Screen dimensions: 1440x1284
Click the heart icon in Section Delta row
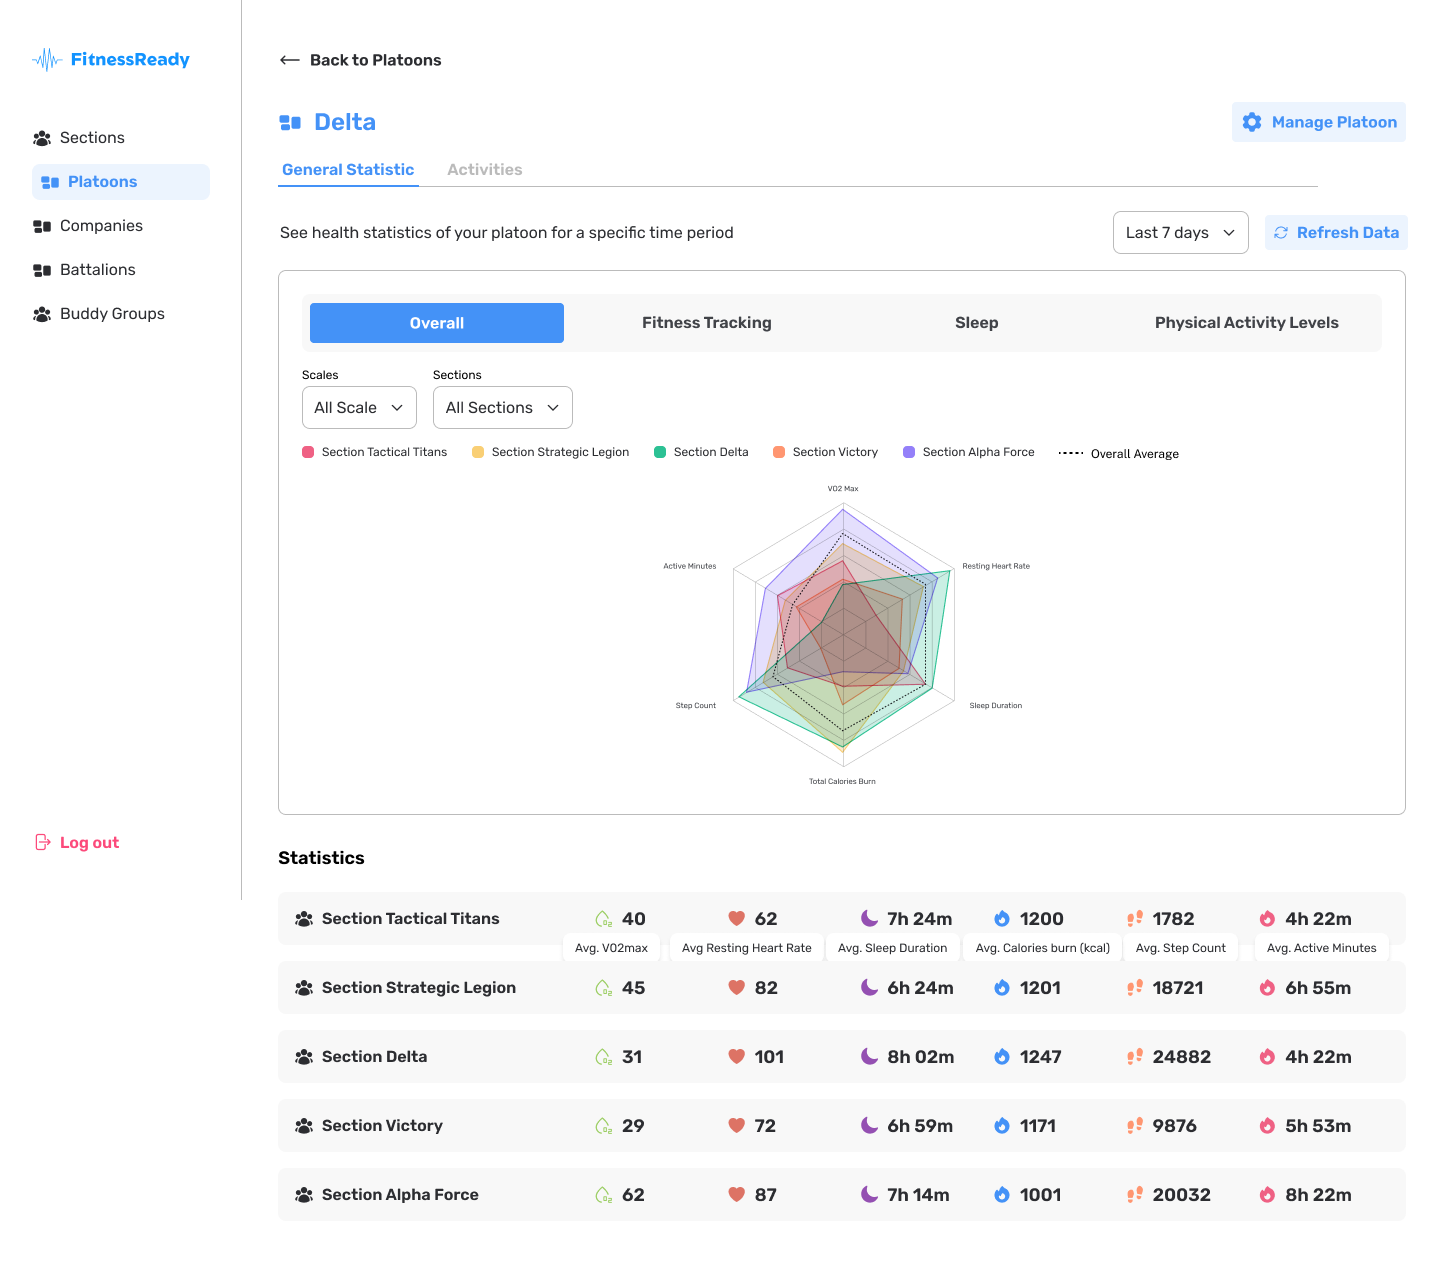(x=737, y=1056)
